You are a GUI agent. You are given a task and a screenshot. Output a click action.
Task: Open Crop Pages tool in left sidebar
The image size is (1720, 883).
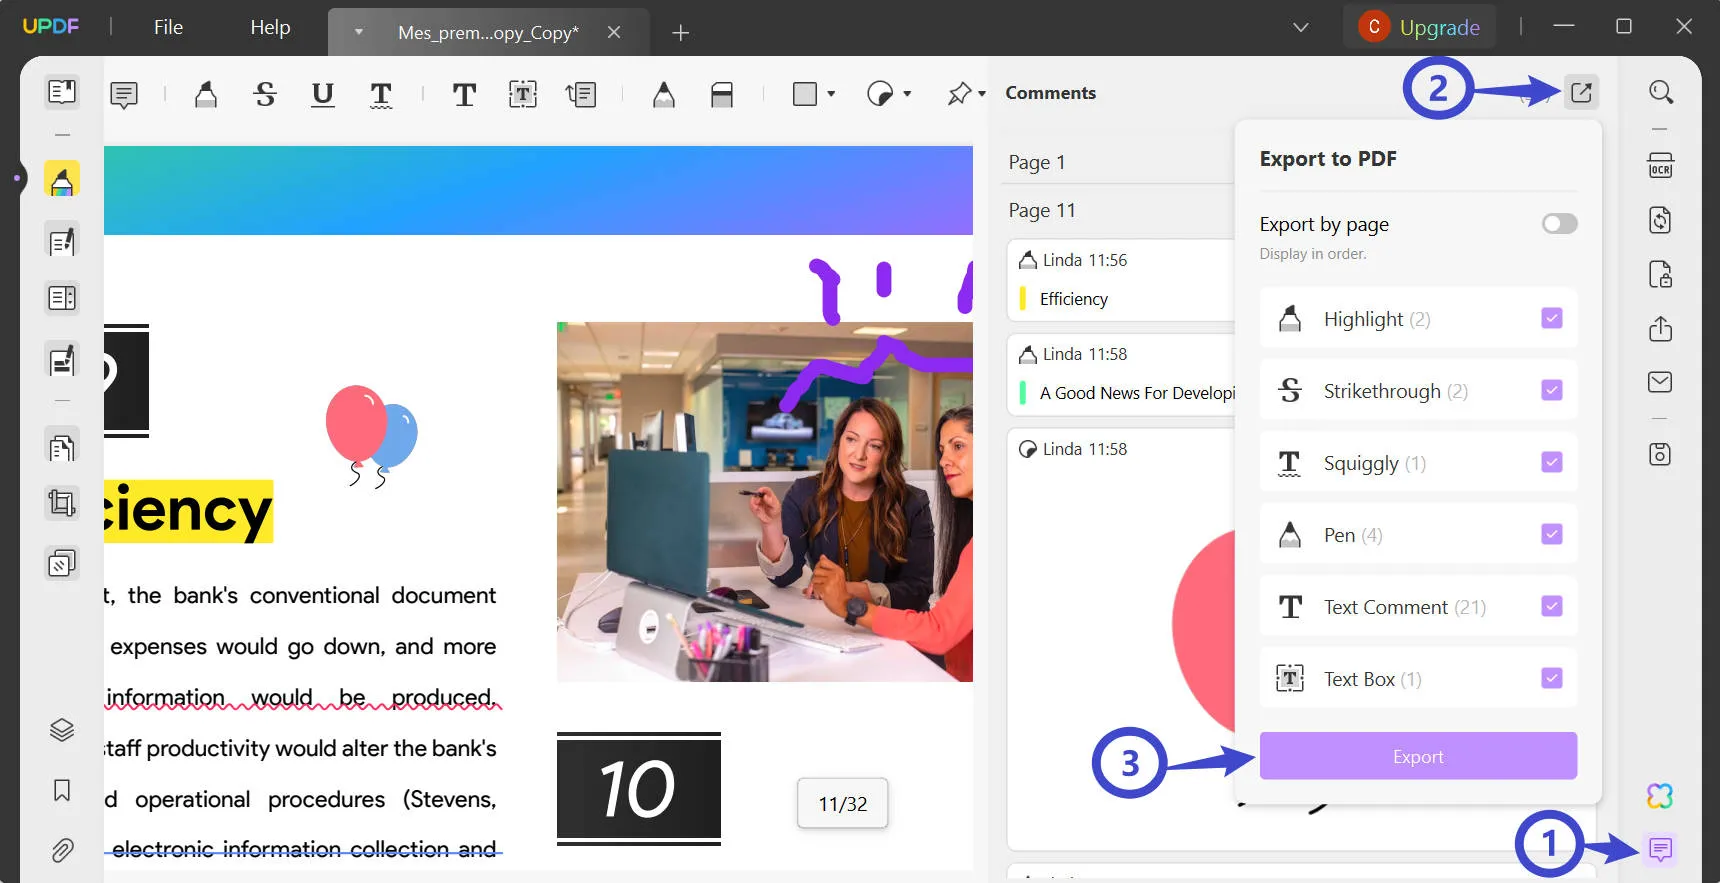pyautogui.click(x=62, y=502)
